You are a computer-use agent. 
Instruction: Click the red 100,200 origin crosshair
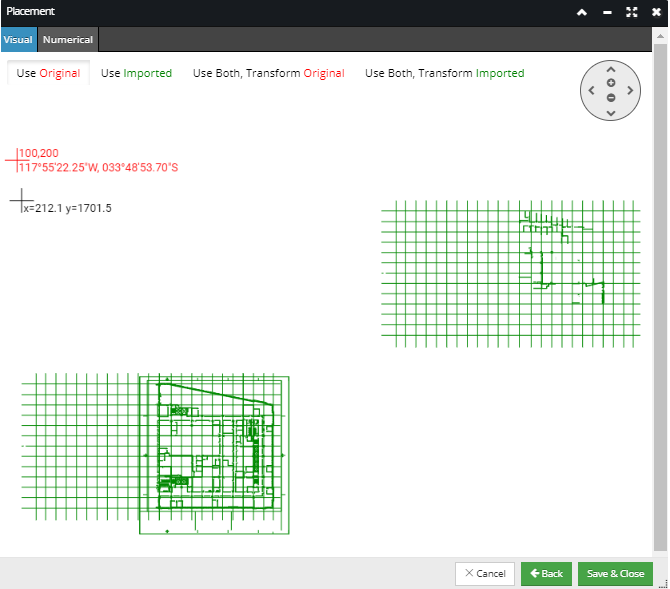(17, 160)
